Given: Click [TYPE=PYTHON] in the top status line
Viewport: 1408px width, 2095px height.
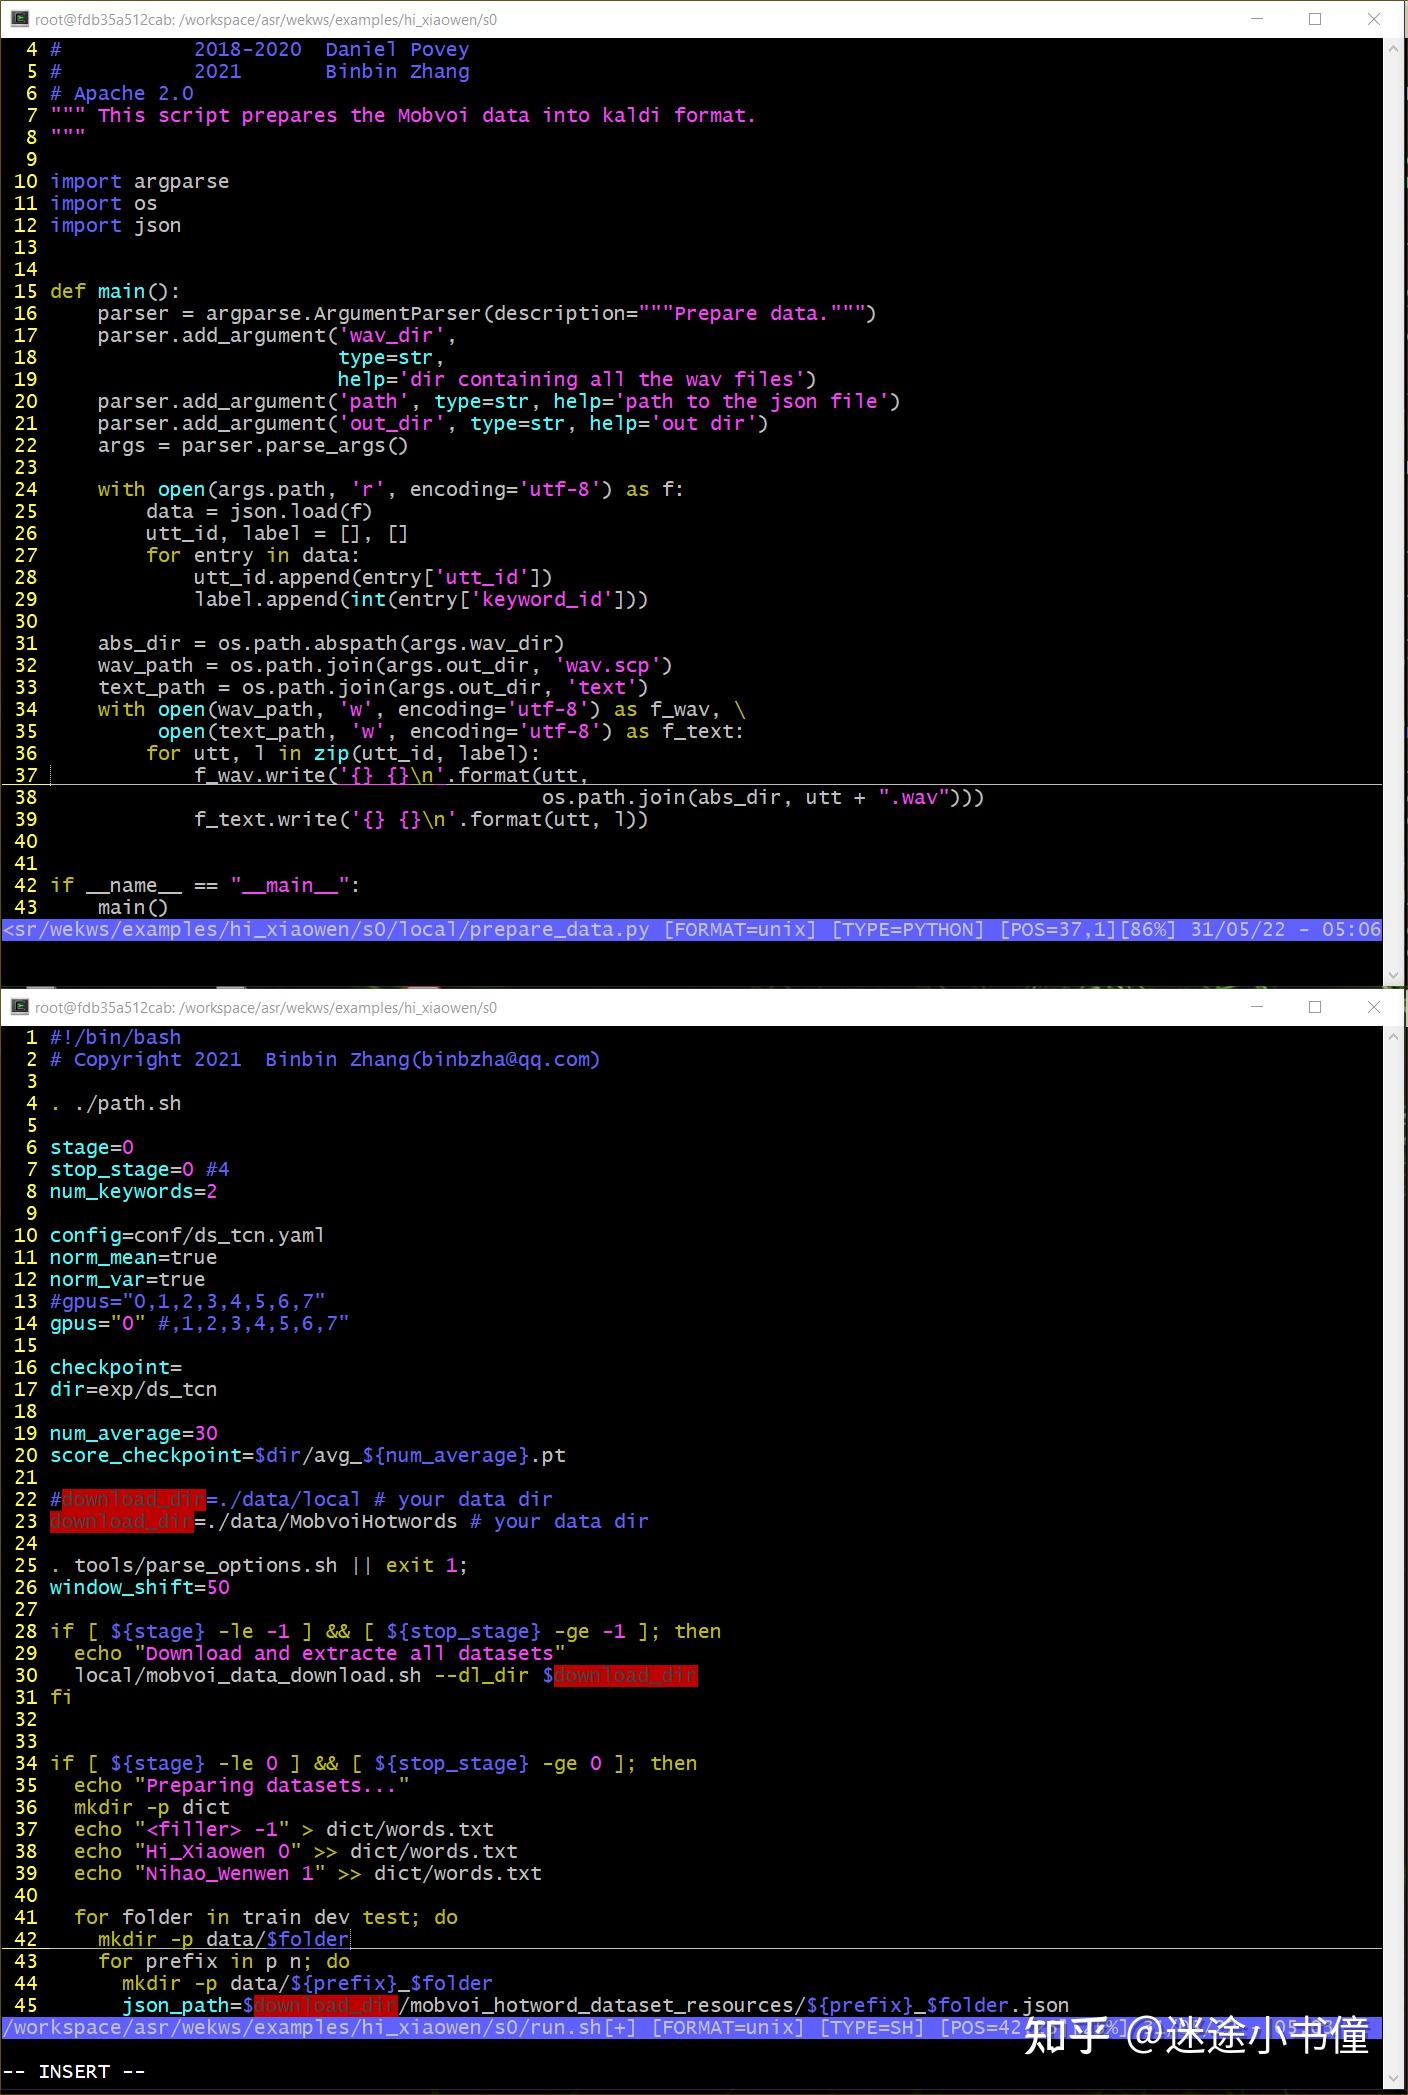Looking at the screenshot, I should click(x=908, y=929).
